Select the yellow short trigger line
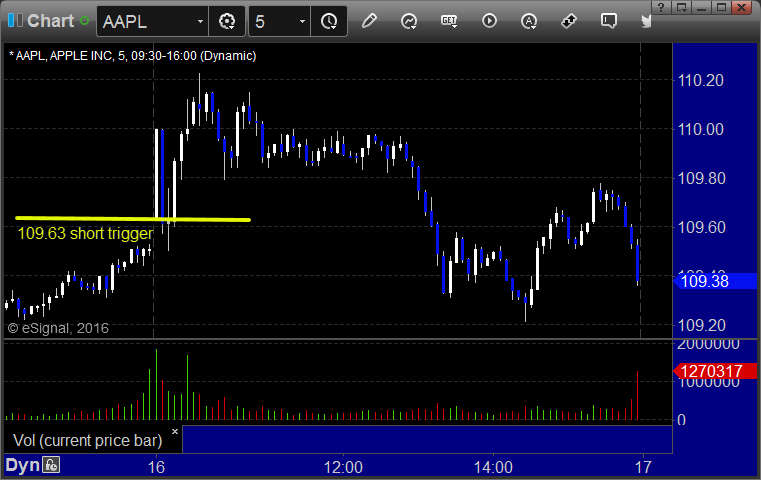Image resolution: width=761 pixels, height=480 pixels. point(133,219)
